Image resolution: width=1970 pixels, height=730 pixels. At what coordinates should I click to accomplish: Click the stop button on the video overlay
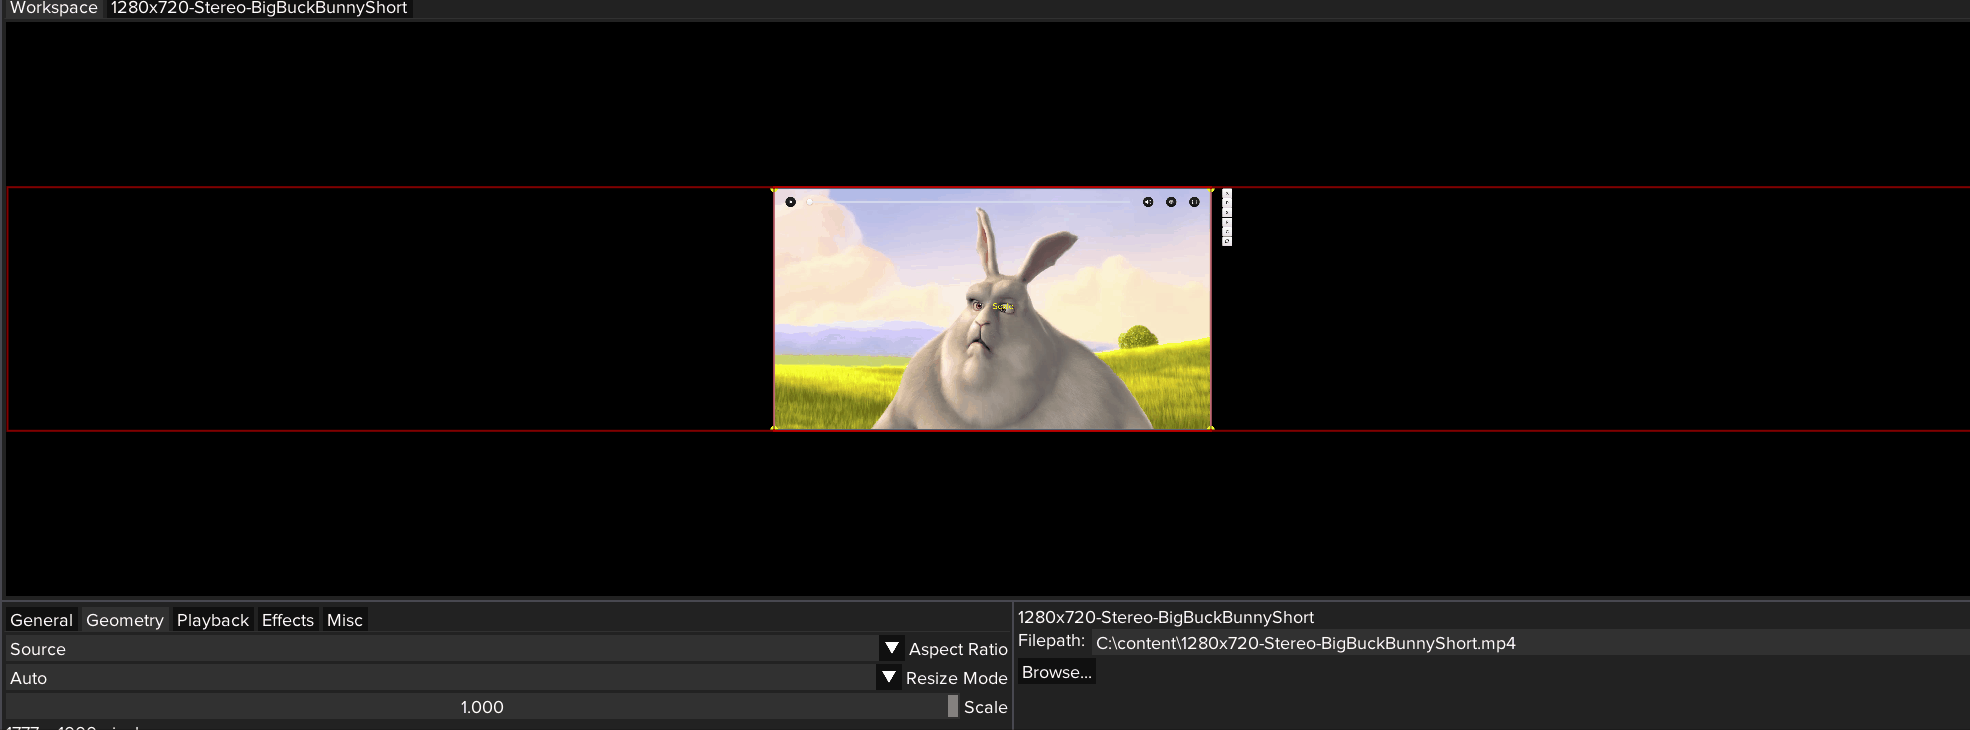point(790,202)
